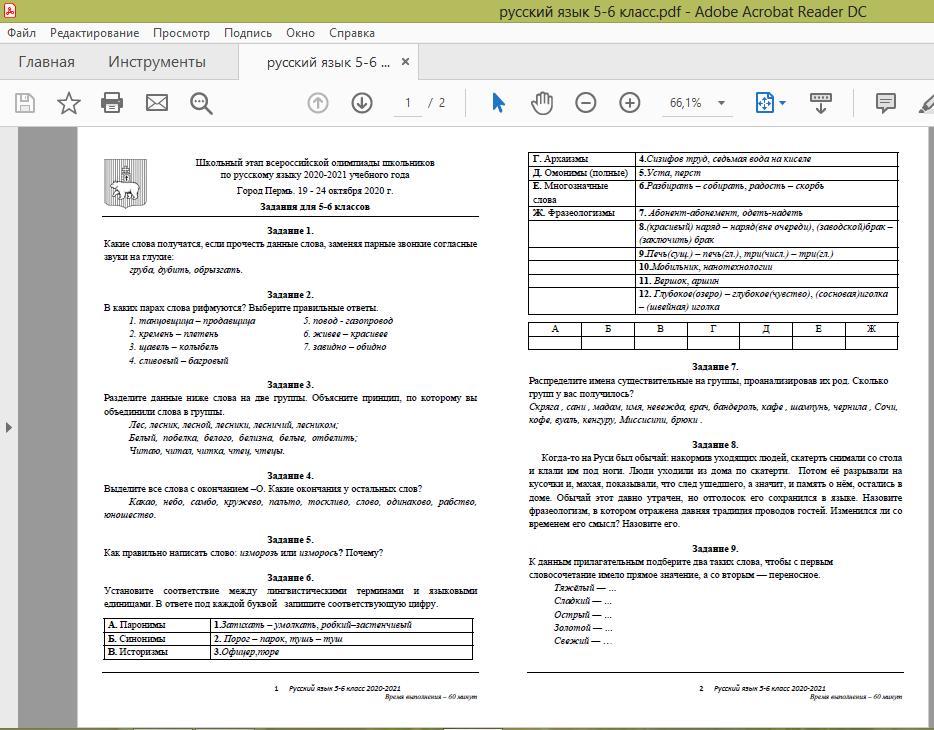
Task: Click table row 11. Вершок, аршин
Action: [x=767, y=280]
